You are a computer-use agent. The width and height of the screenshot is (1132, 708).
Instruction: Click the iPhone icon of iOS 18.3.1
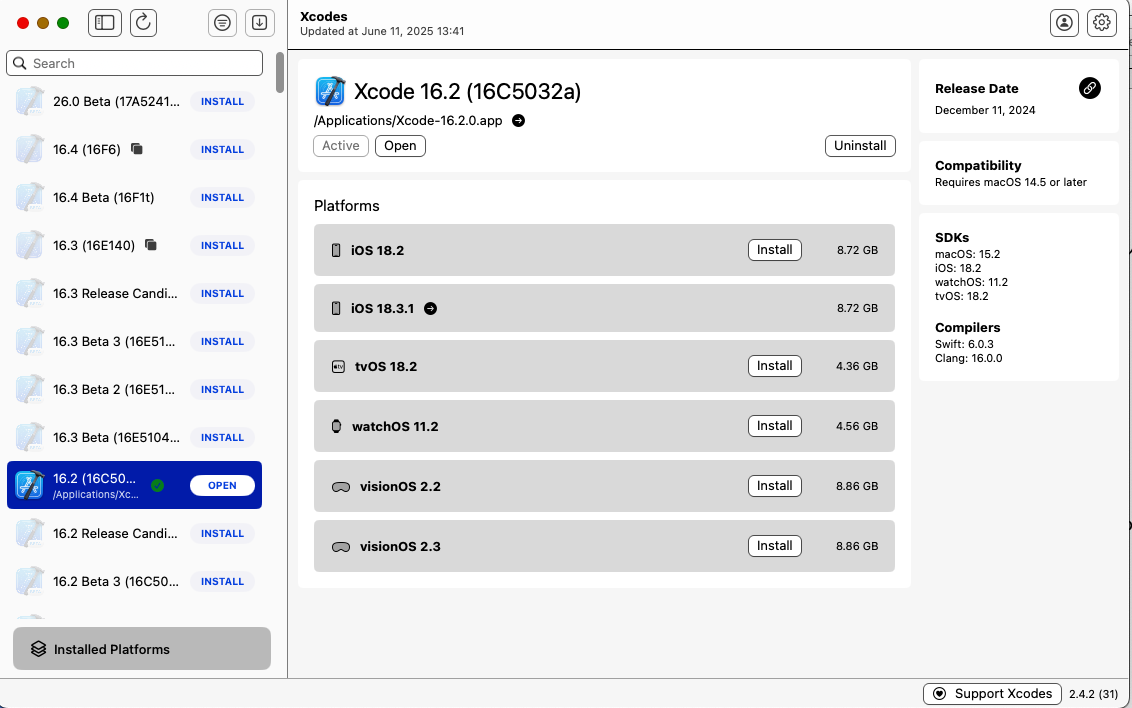[336, 308]
